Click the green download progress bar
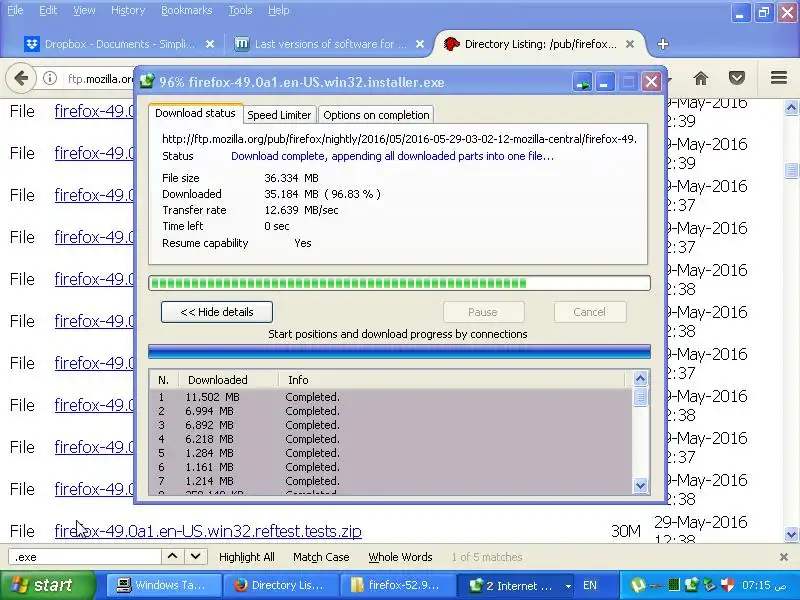800x600 pixels. coord(399,283)
